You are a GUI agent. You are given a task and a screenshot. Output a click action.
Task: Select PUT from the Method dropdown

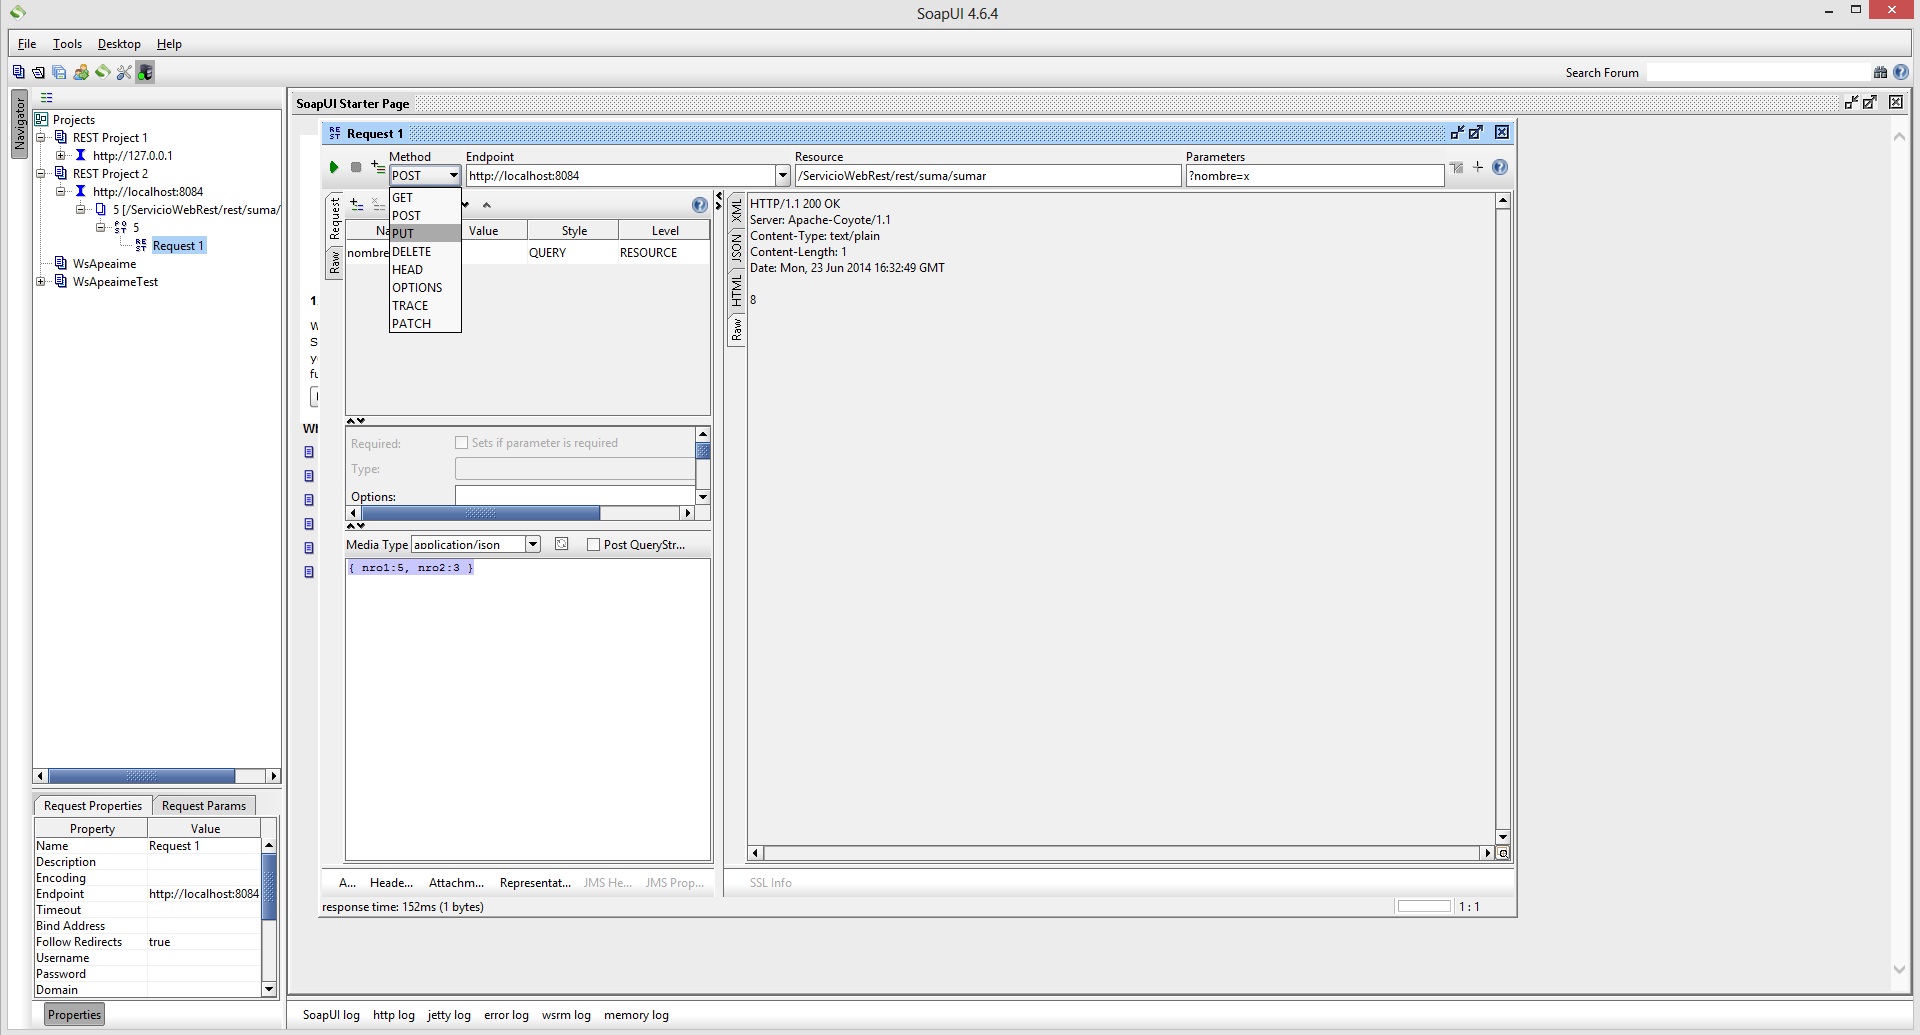[405, 233]
